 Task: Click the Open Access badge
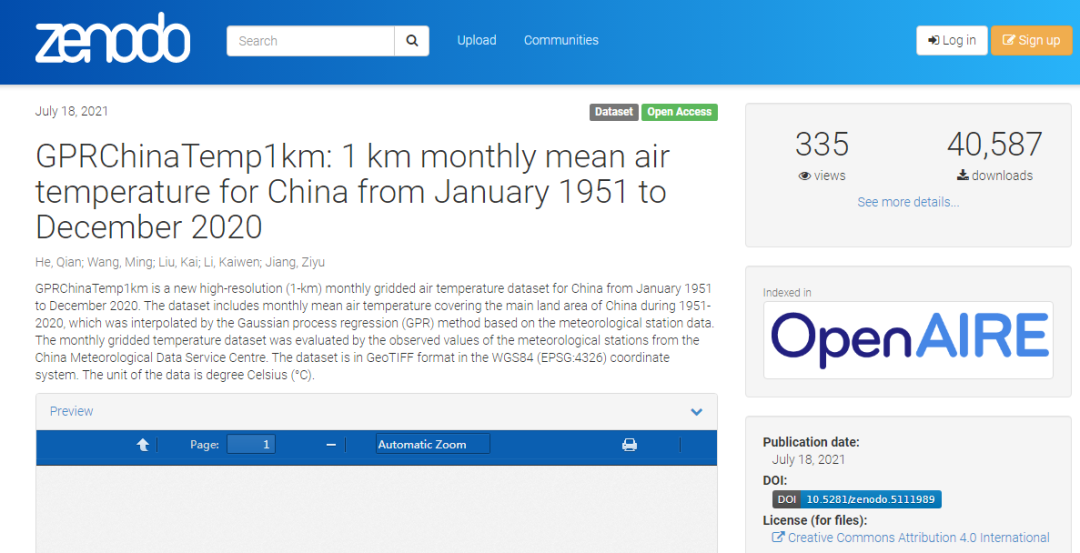679,112
